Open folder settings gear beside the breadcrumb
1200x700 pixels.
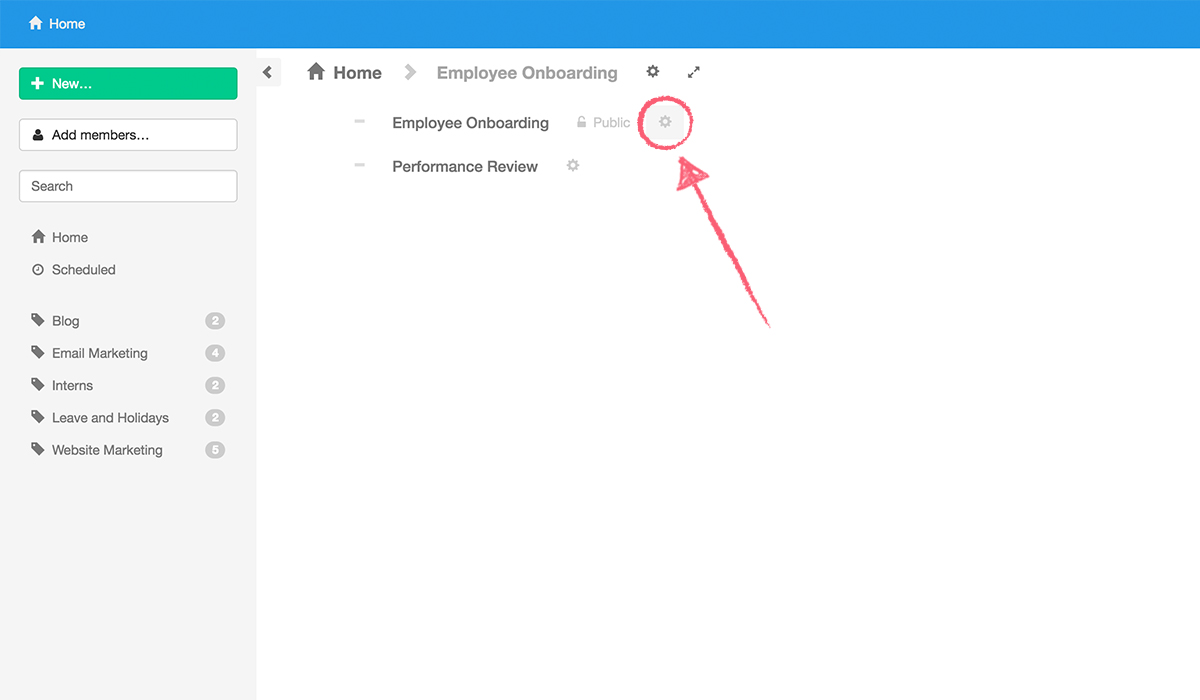pyautogui.click(x=653, y=71)
